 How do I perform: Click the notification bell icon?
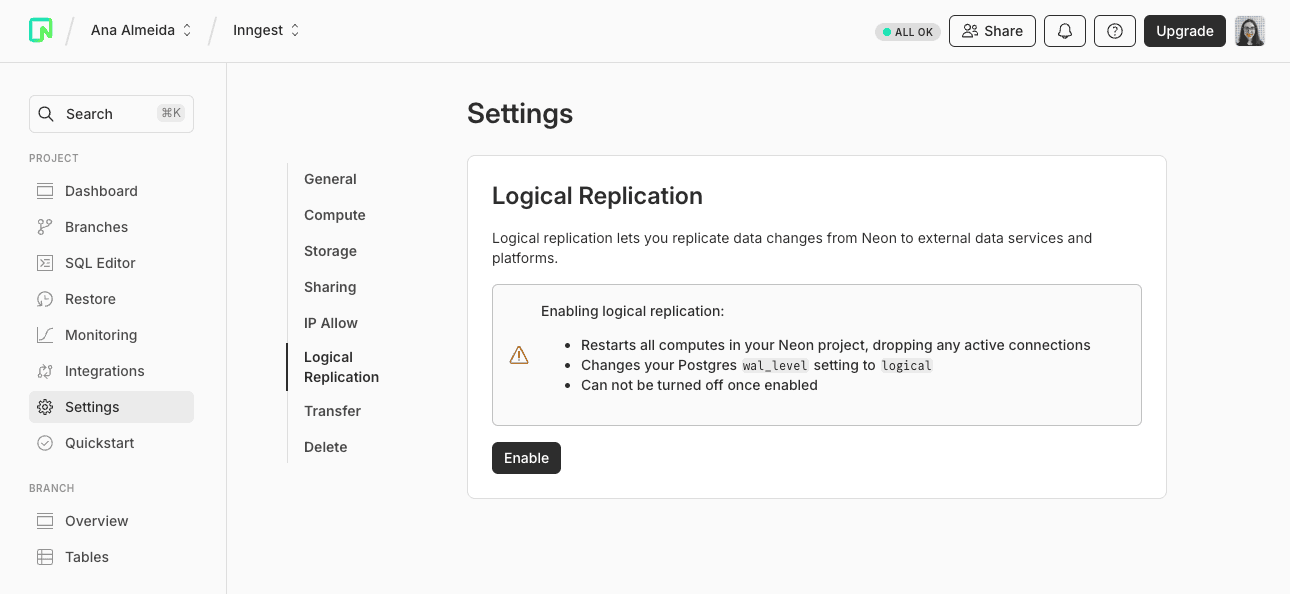click(x=1064, y=31)
